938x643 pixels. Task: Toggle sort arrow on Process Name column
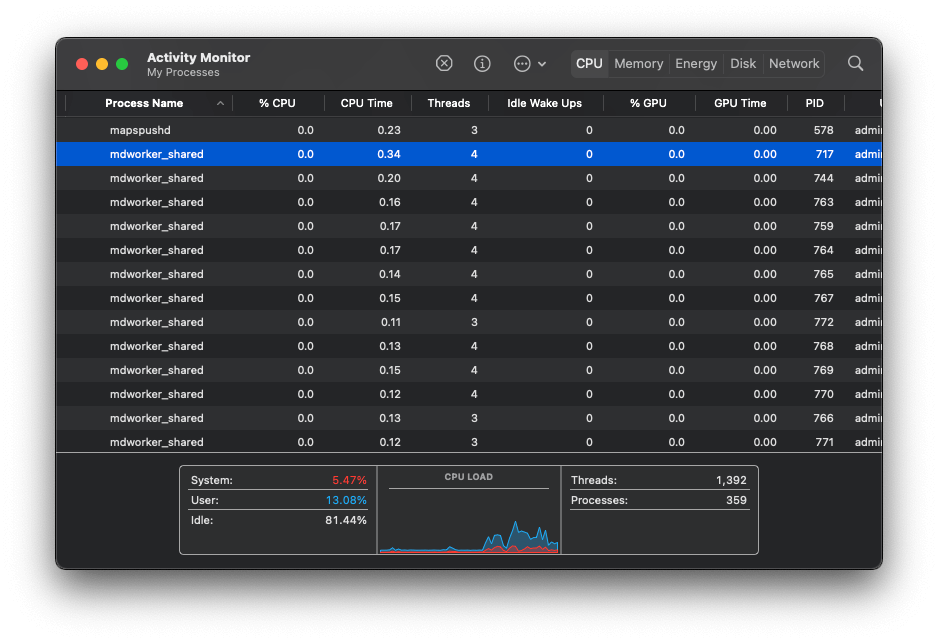[220, 103]
